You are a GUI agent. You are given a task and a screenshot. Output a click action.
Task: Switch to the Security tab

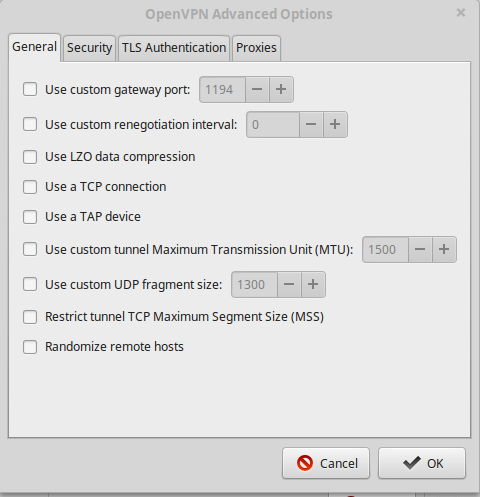coord(89,48)
